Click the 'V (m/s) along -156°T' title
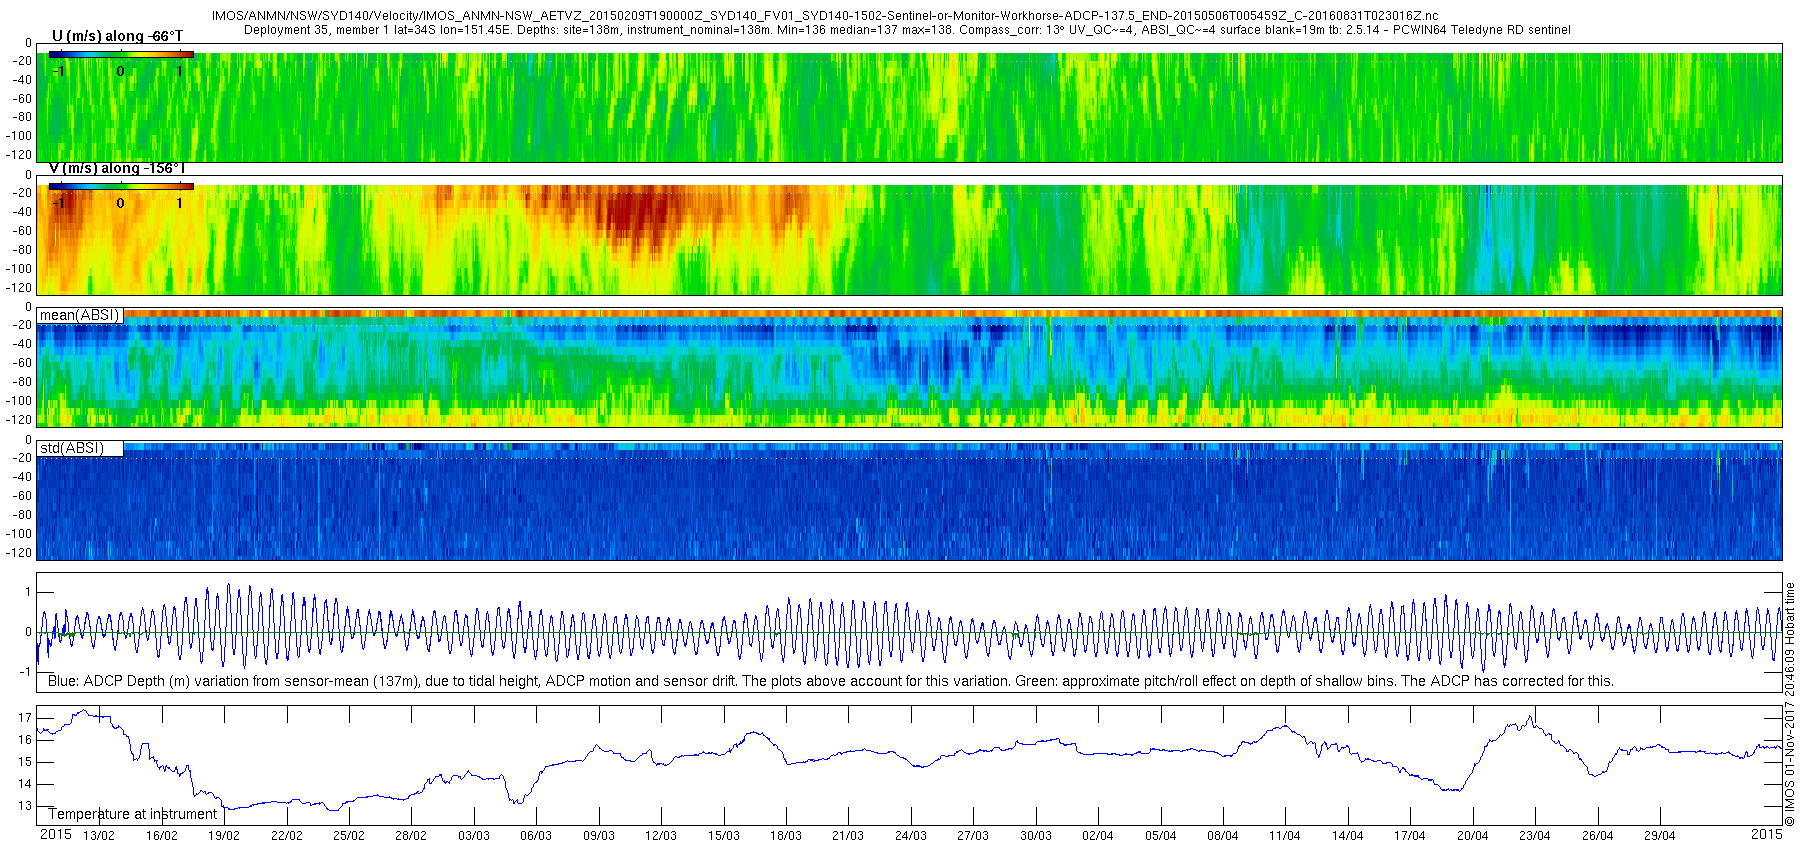Image resolution: width=1800 pixels, height=850 pixels. click(117, 168)
